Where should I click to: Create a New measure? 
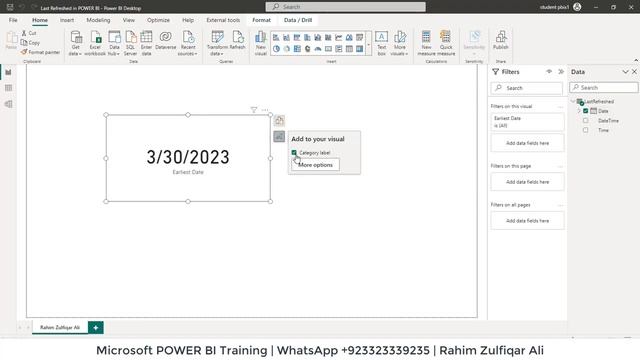pos(426,43)
